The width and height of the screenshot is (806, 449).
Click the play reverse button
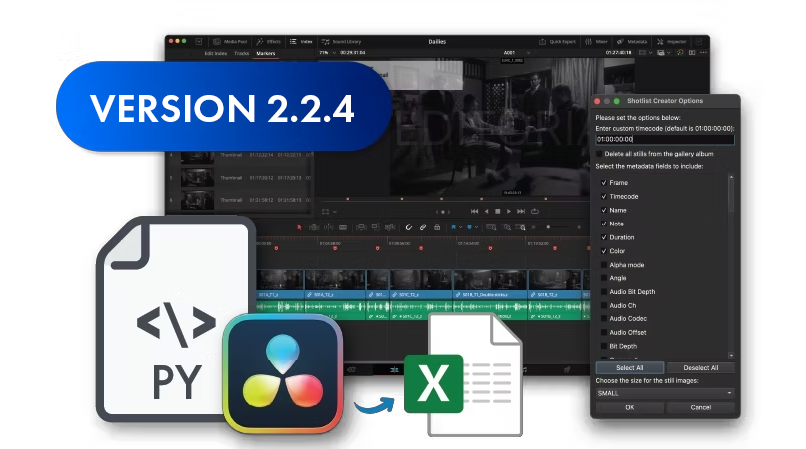[486, 211]
